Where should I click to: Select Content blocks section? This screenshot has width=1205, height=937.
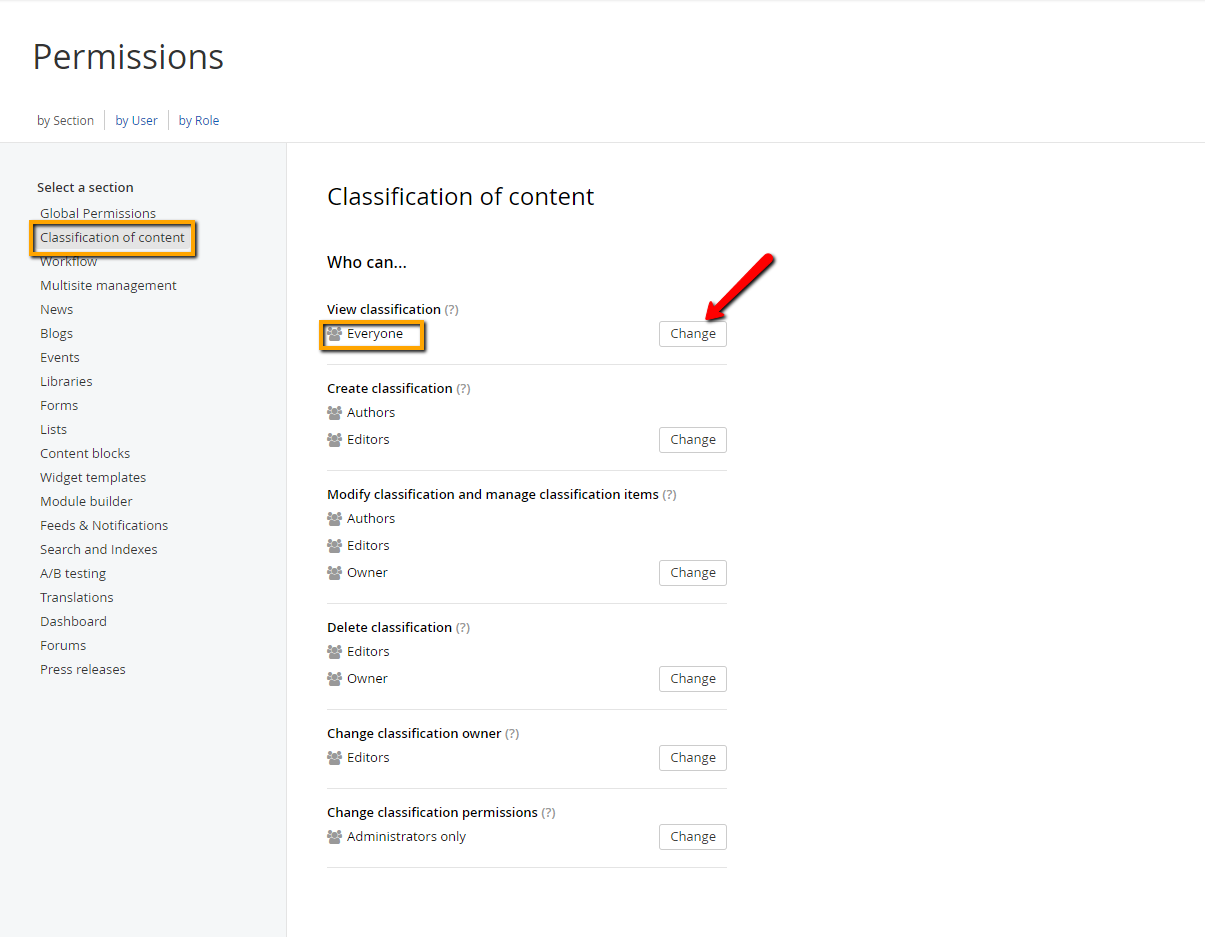tap(85, 454)
